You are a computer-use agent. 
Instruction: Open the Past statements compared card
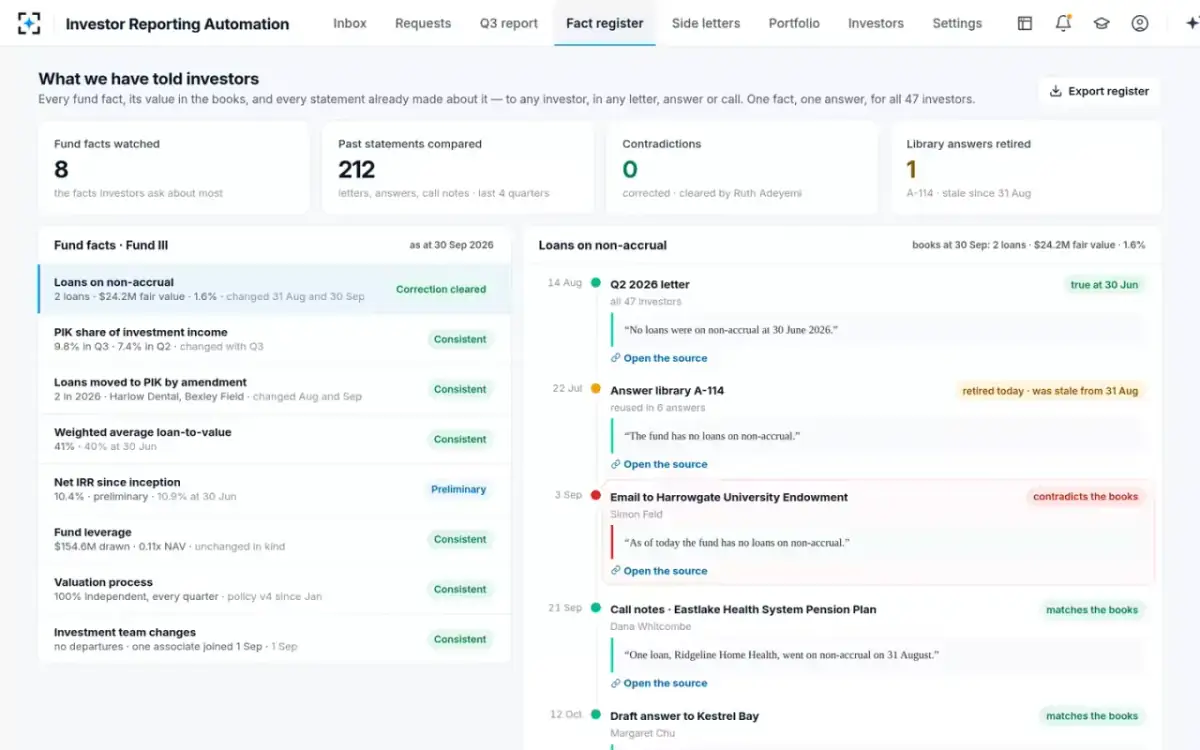point(458,168)
